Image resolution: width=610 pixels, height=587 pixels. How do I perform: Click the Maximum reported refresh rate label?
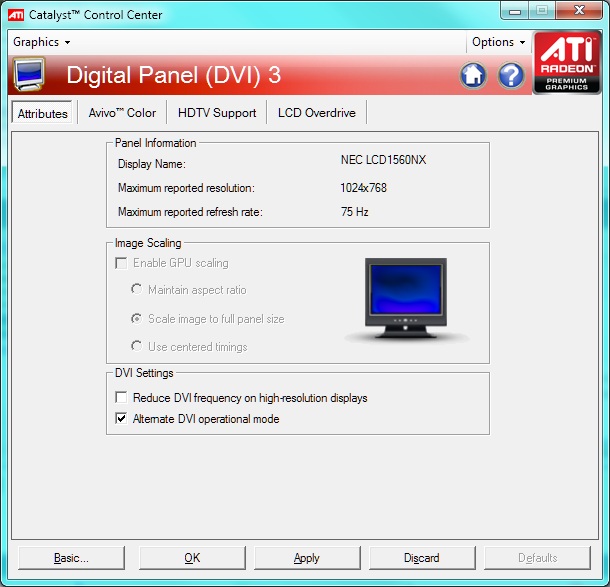tap(190, 212)
